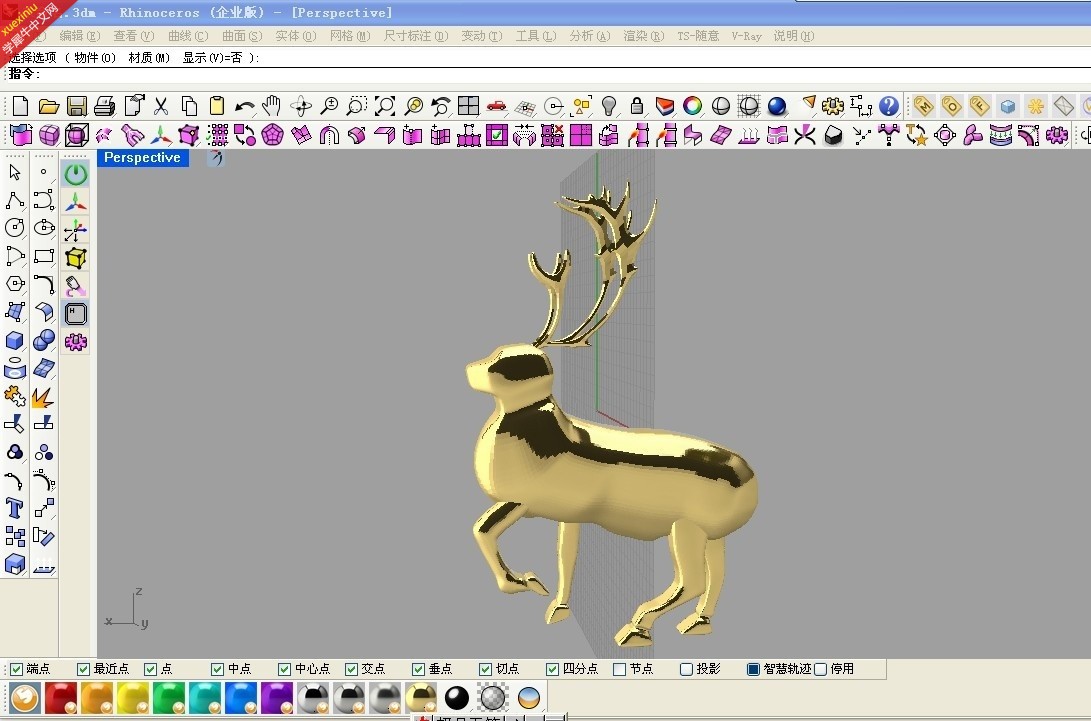
Task: Open the 编辑(E) menu
Action: pos(79,35)
